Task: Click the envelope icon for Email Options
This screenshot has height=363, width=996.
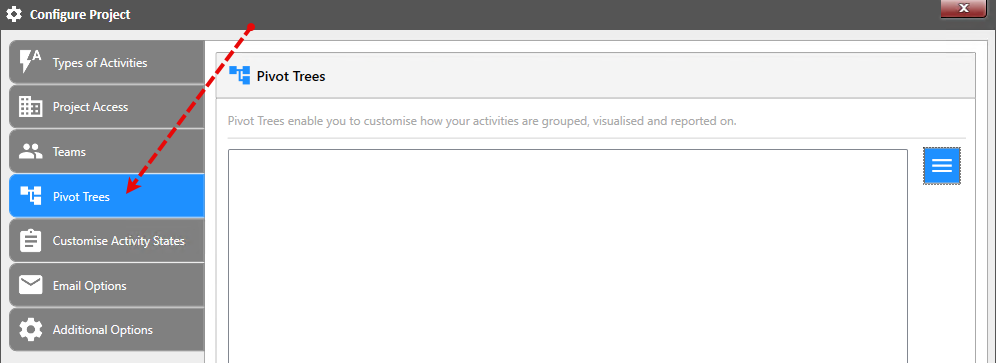Action: (x=30, y=285)
